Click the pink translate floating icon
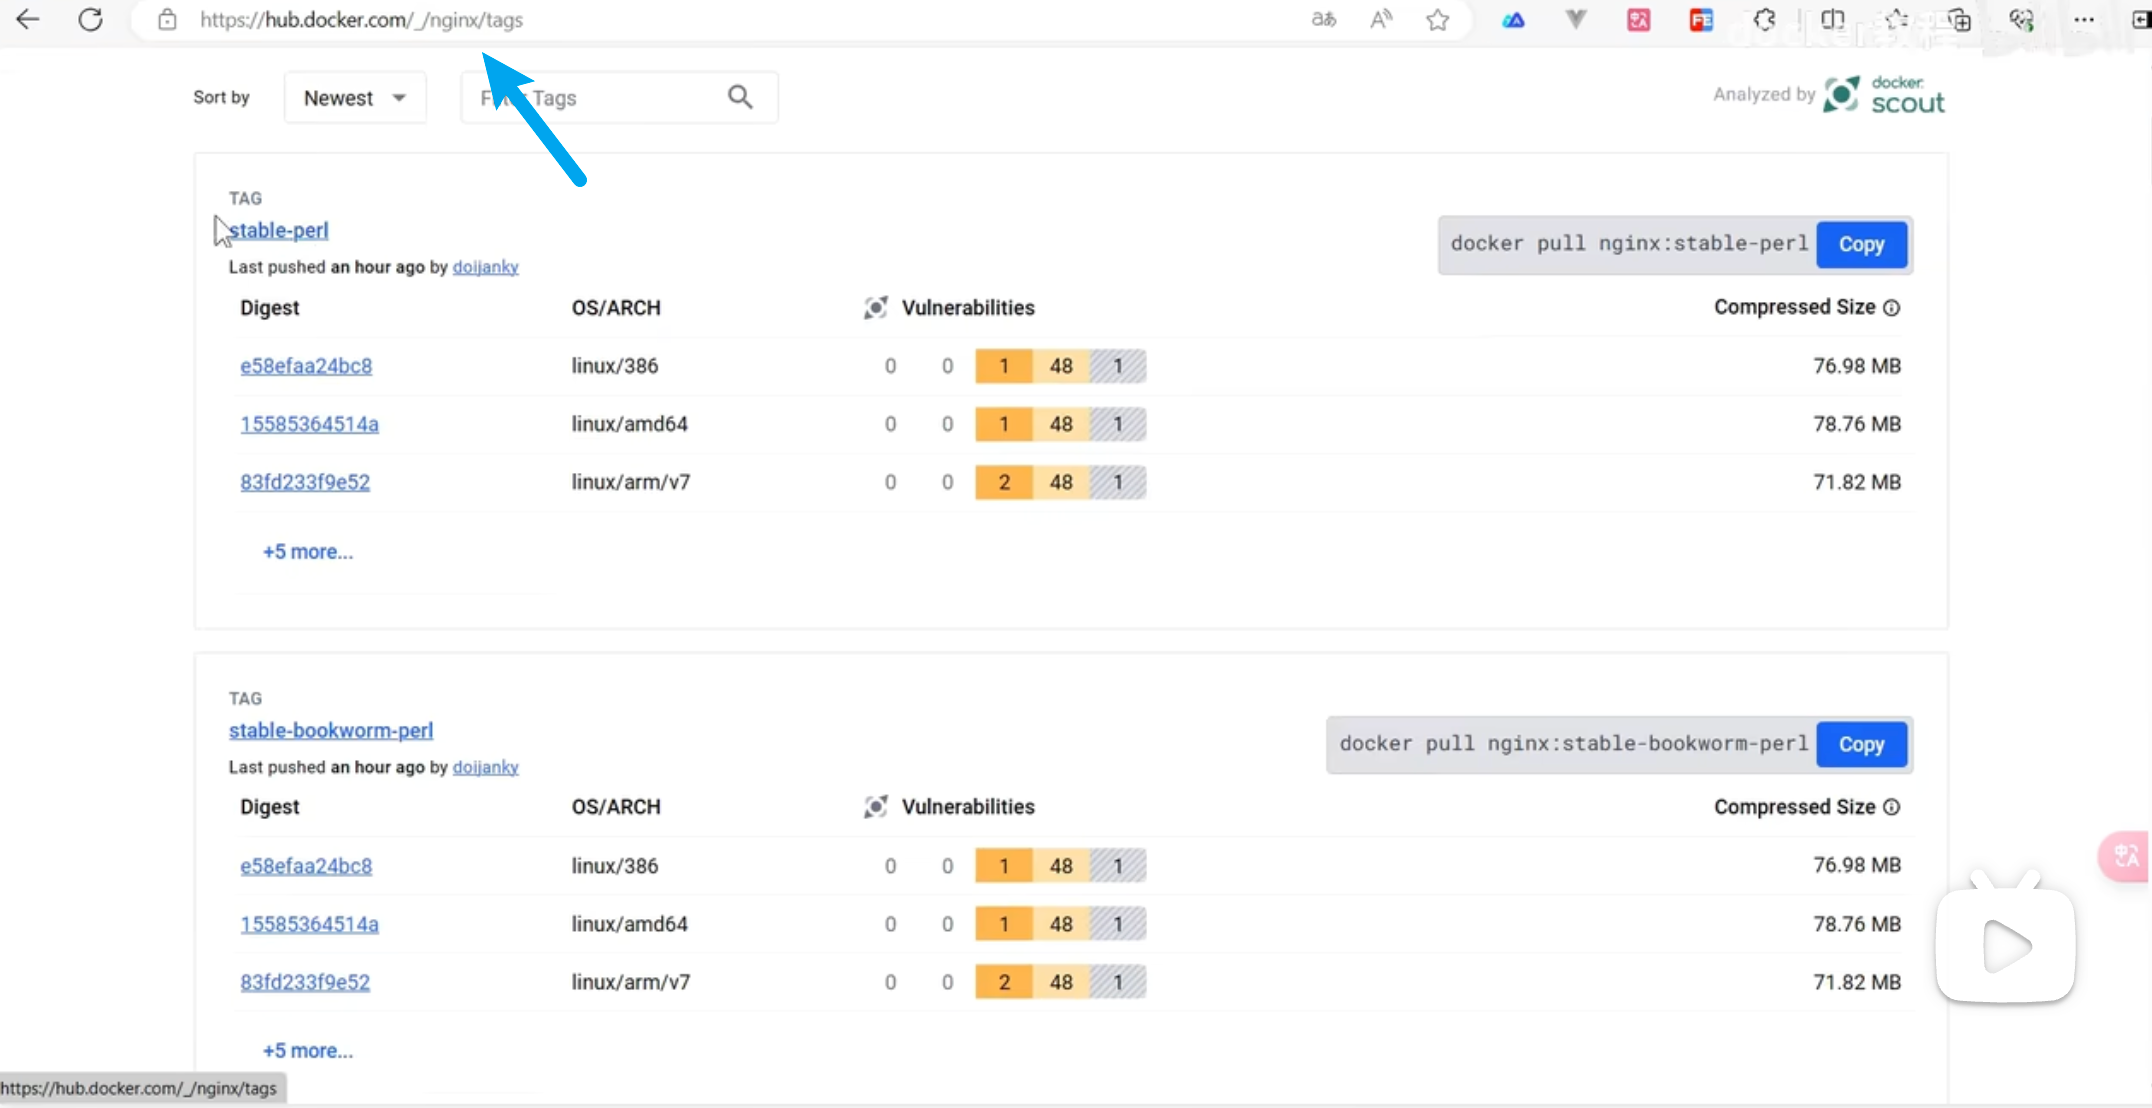The image size is (2152, 1108). click(2125, 857)
